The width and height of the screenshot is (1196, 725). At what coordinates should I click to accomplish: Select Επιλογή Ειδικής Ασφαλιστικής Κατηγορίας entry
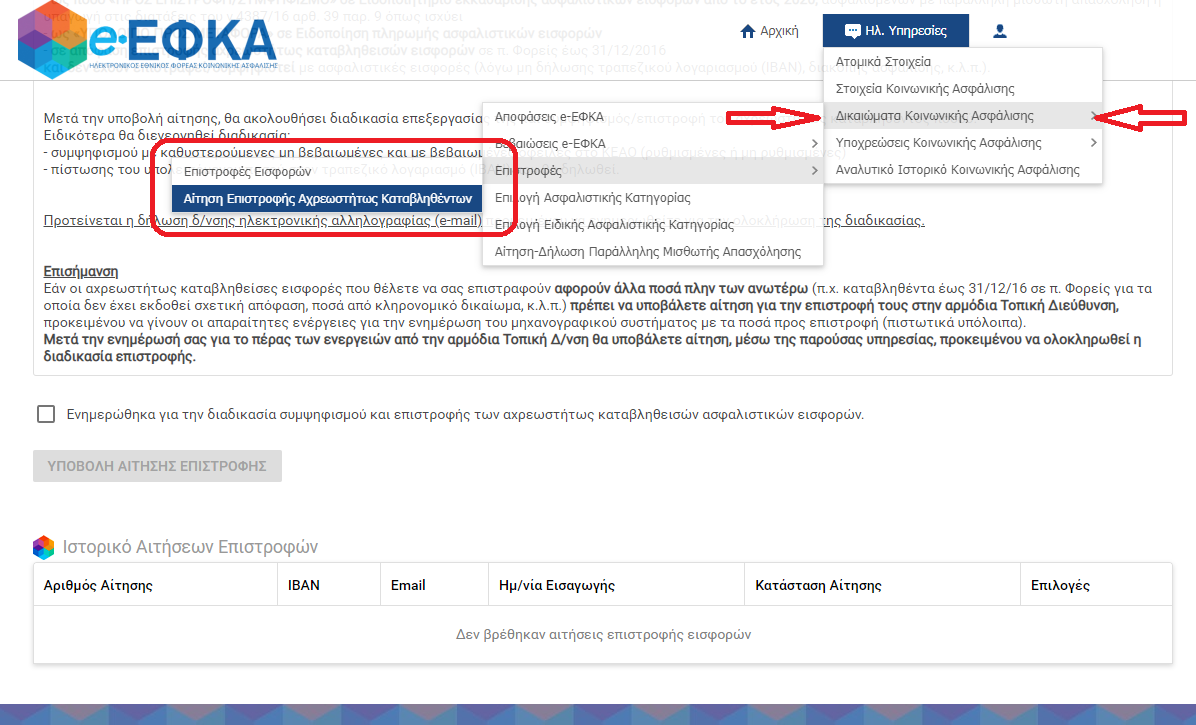[653, 225]
